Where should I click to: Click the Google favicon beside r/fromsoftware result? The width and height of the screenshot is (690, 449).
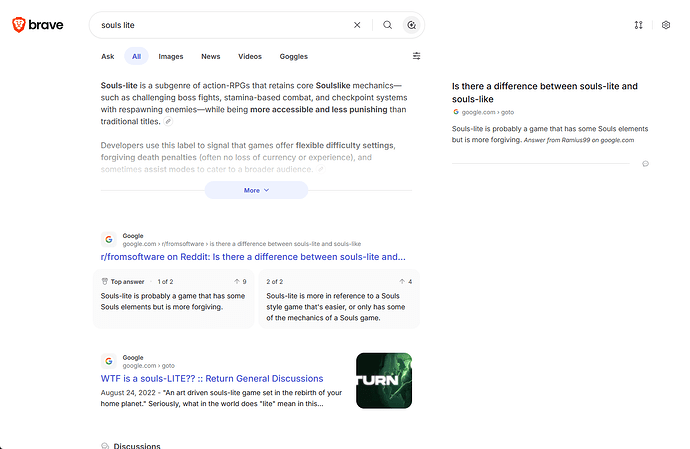109,239
